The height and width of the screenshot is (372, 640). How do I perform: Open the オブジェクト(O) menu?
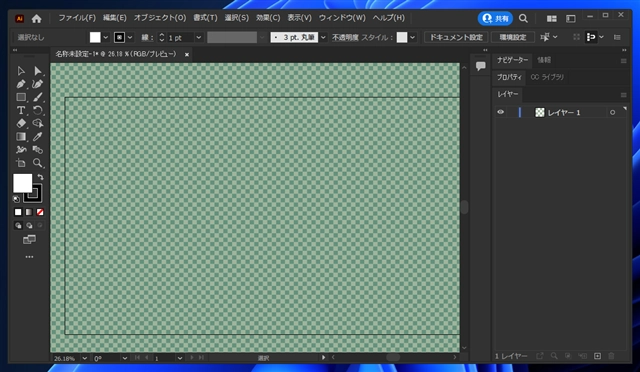click(160, 18)
